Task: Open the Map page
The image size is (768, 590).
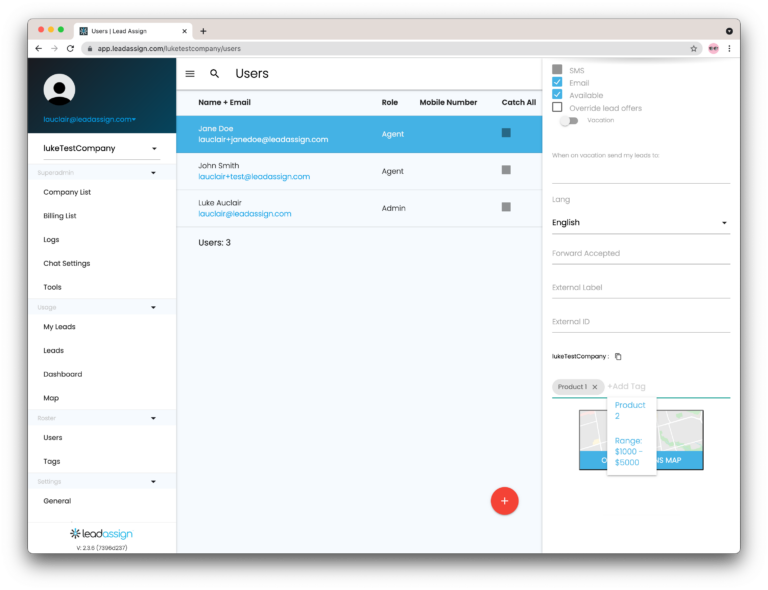Action: [x=51, y=398]
